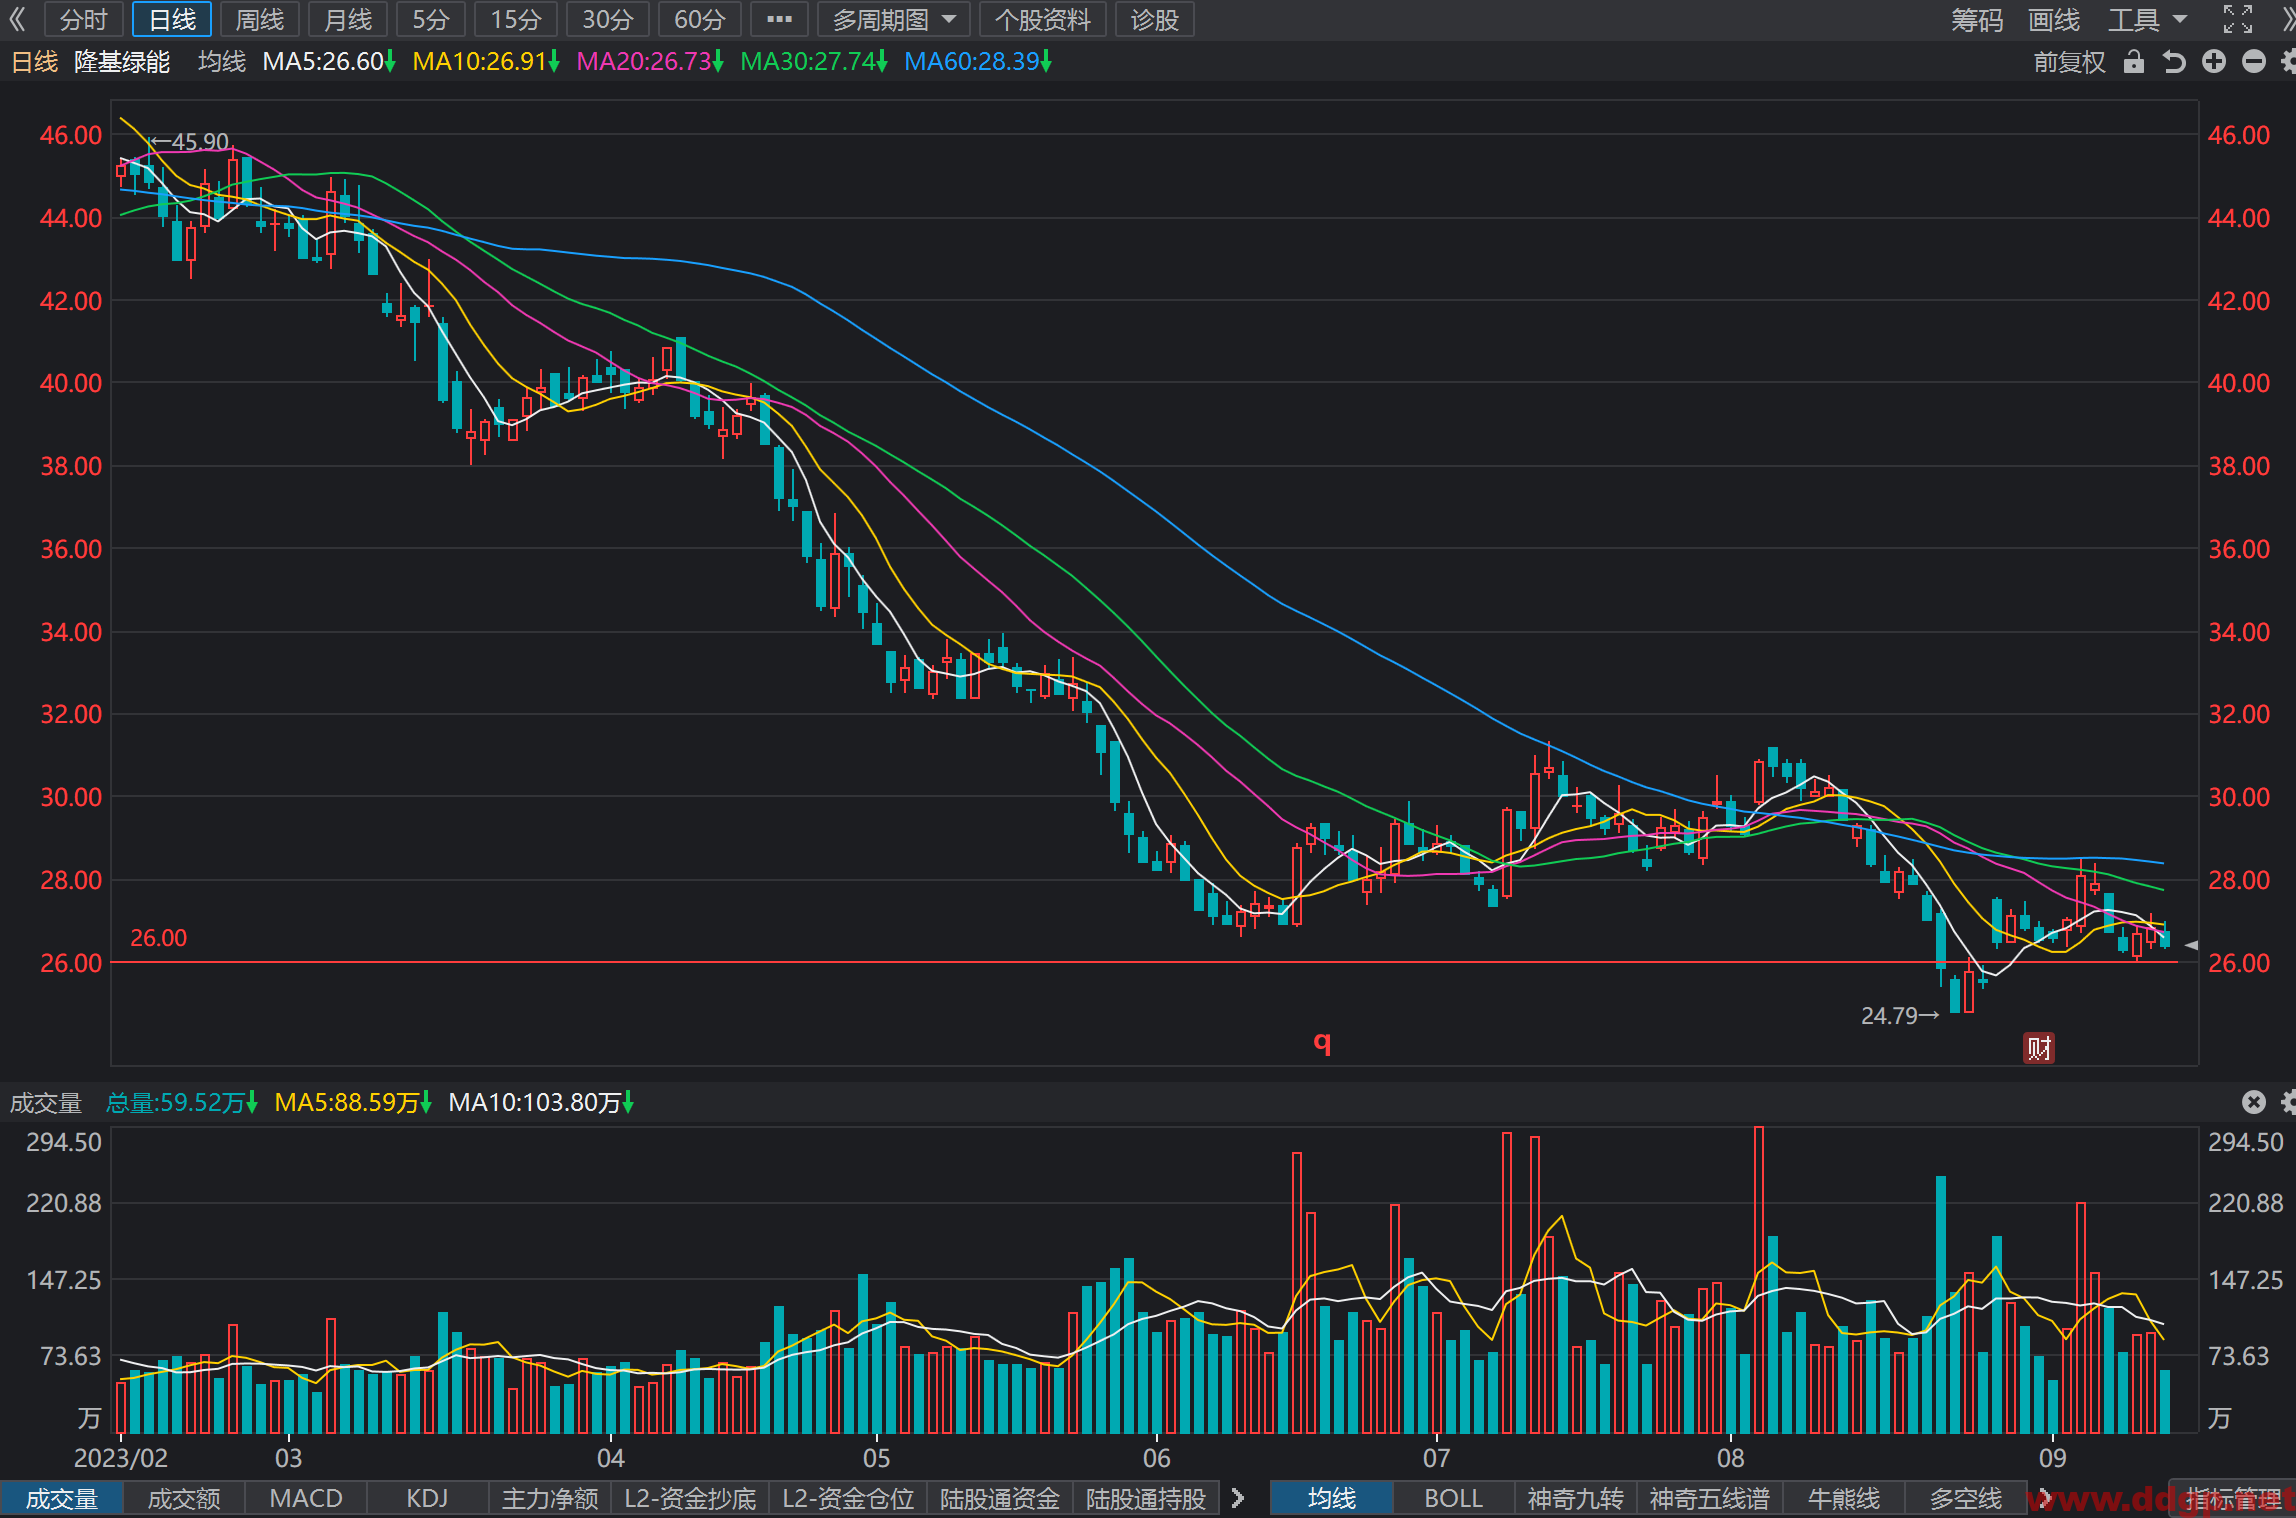Switch to 周线 weekly chart

click(x=259, y=19)
